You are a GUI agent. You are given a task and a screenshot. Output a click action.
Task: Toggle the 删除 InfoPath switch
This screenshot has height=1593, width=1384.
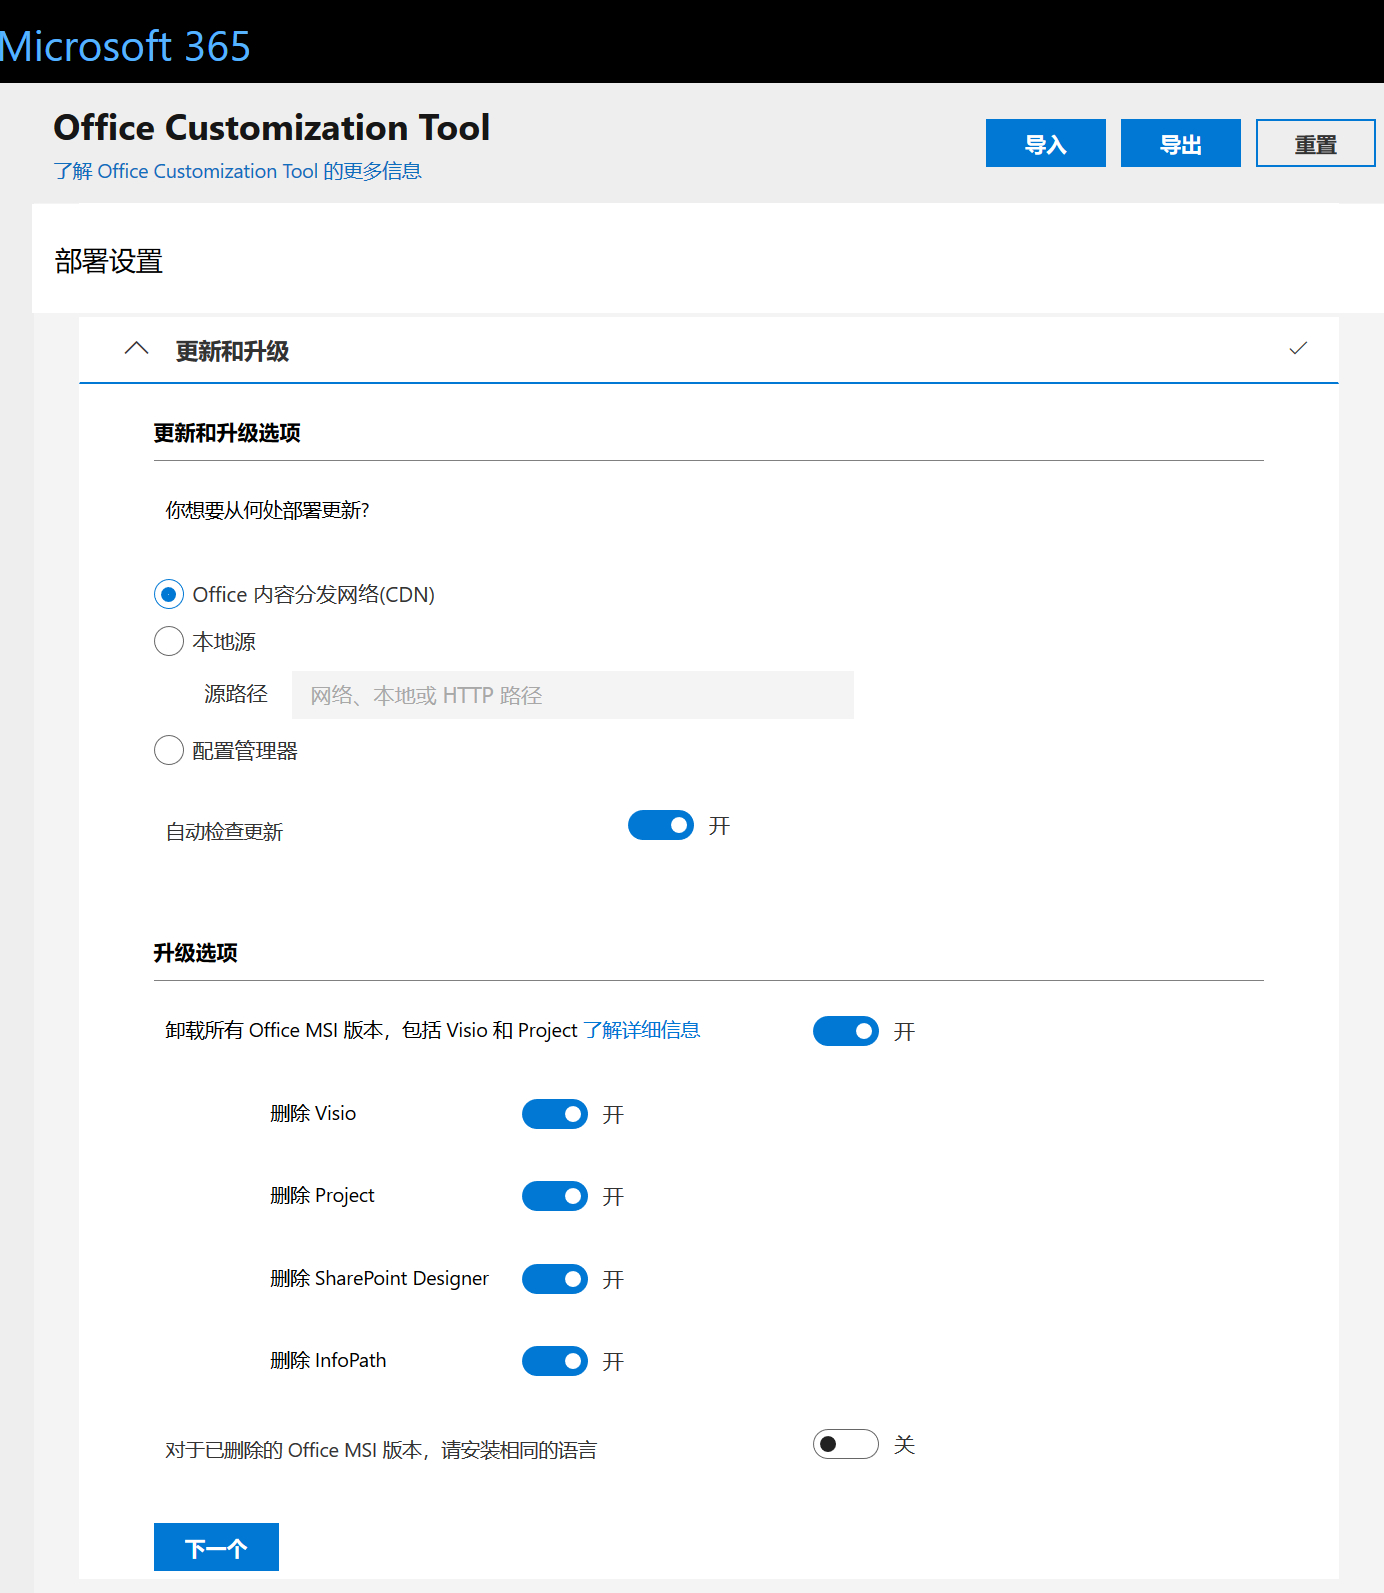[x=555, y=1361]
